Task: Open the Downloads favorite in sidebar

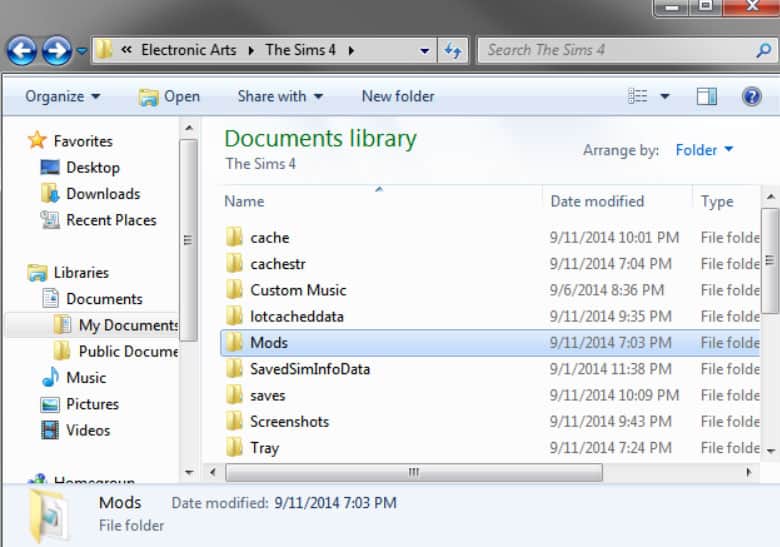Action: [102, 194]
